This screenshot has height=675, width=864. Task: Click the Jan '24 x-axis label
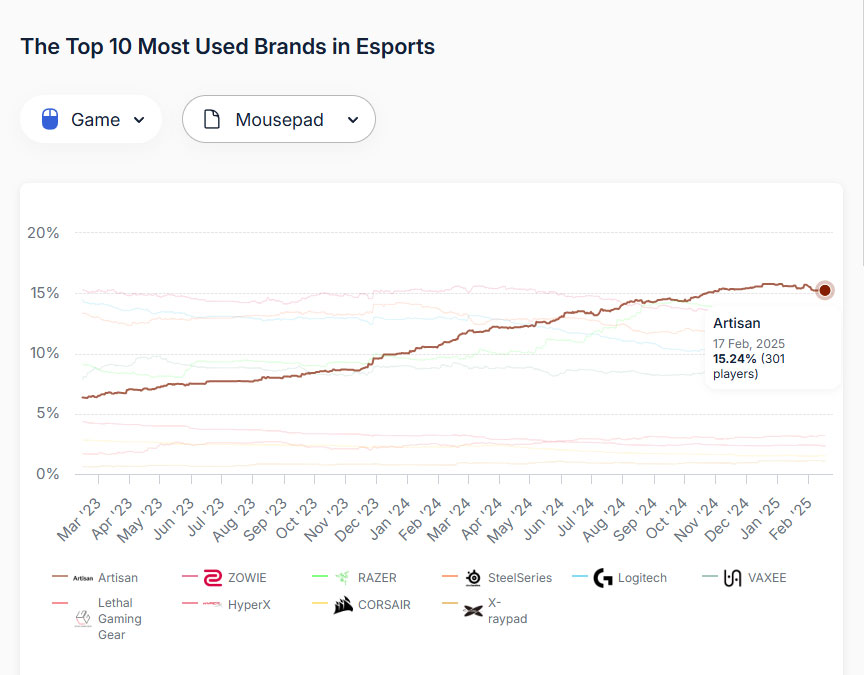[389, 519]
